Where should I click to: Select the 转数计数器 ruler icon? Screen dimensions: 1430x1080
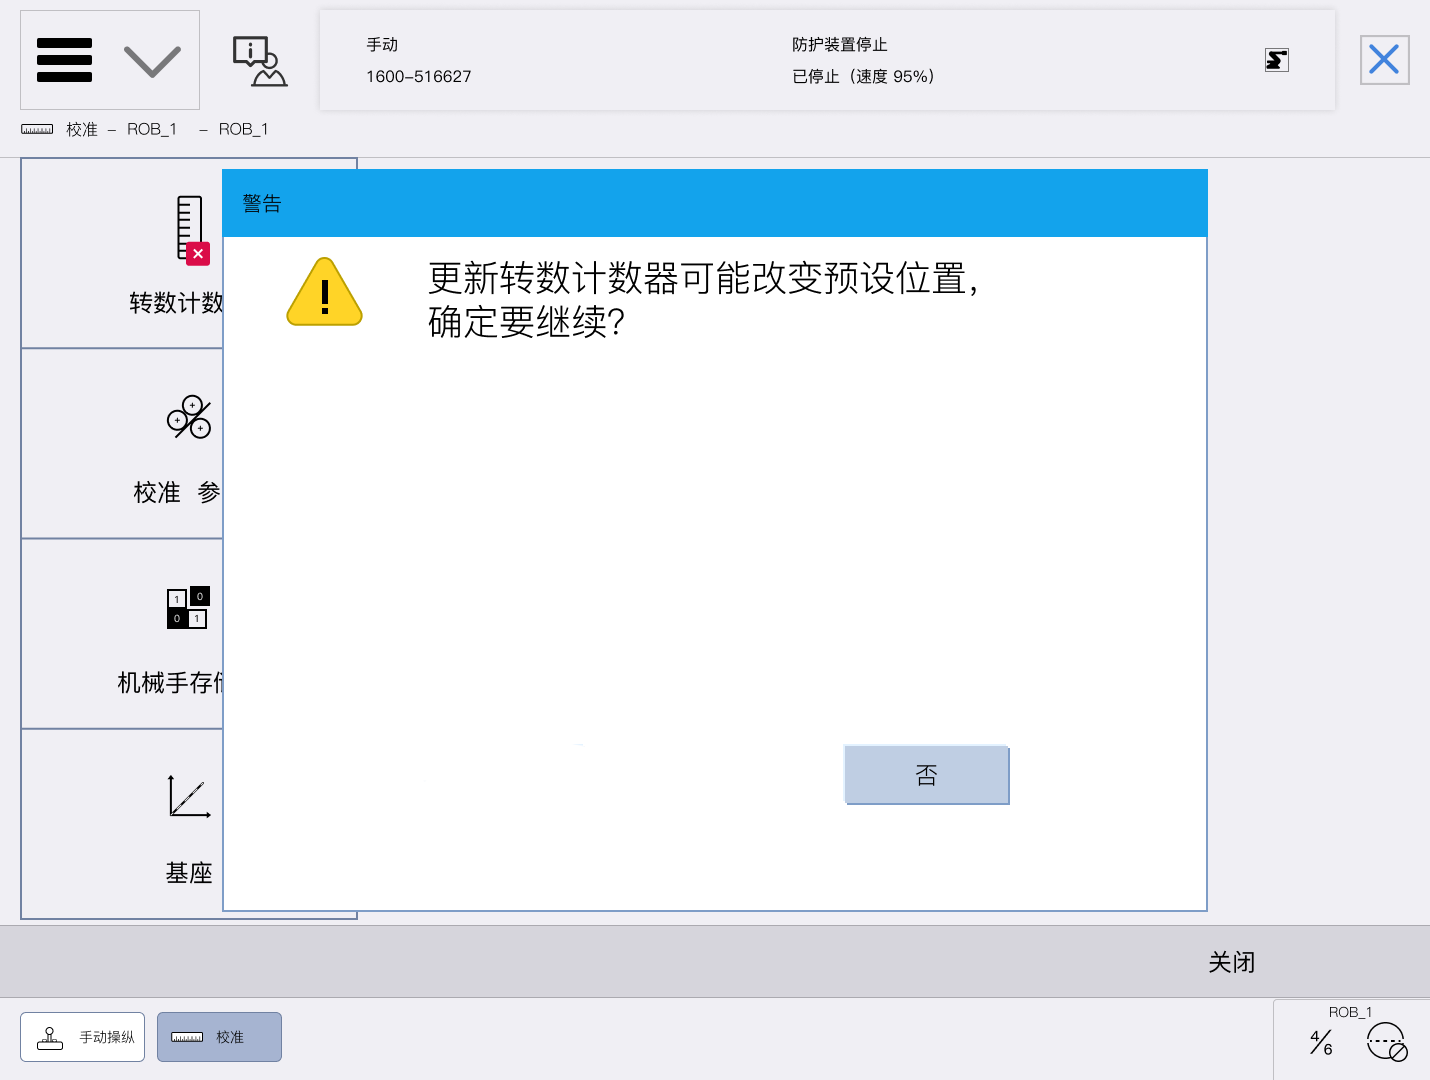point(190,229)
